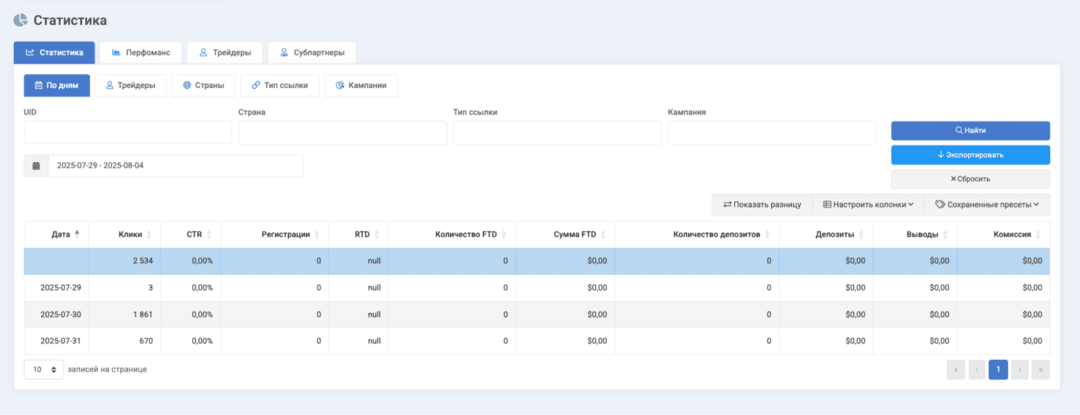The width and height of the screenshot is (1080, 415).
Task: Click the Статистика page heading
Action: point(70,21)
